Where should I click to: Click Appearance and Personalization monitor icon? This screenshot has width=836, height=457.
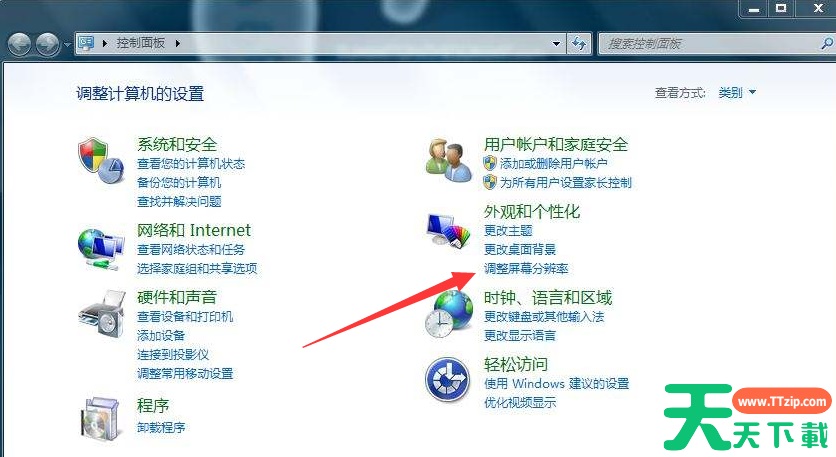click(x=448, y=229)
